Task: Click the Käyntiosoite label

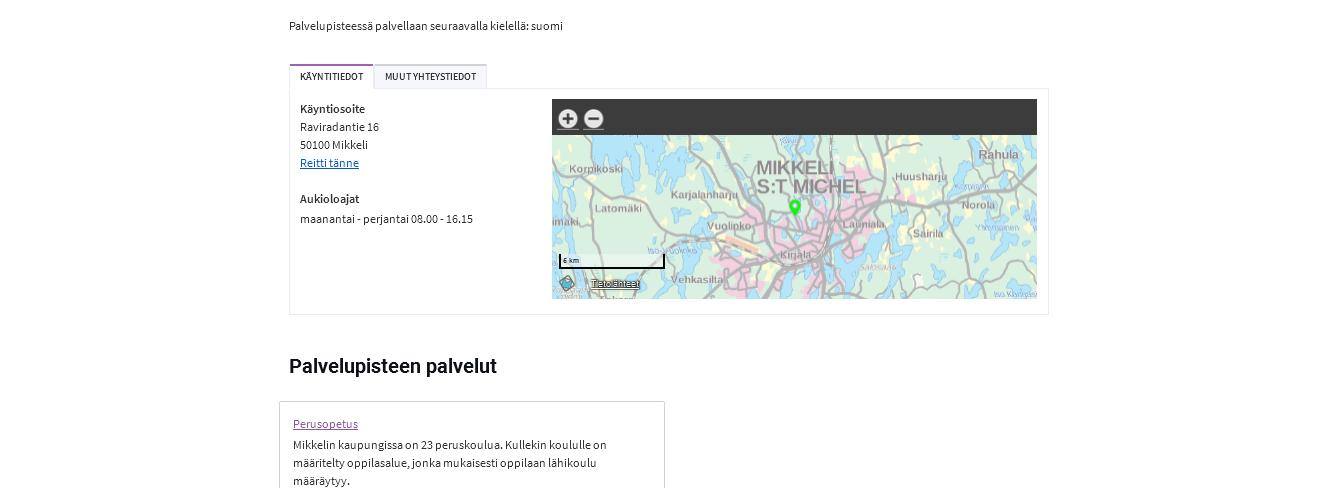Action: tap(332, 109)
